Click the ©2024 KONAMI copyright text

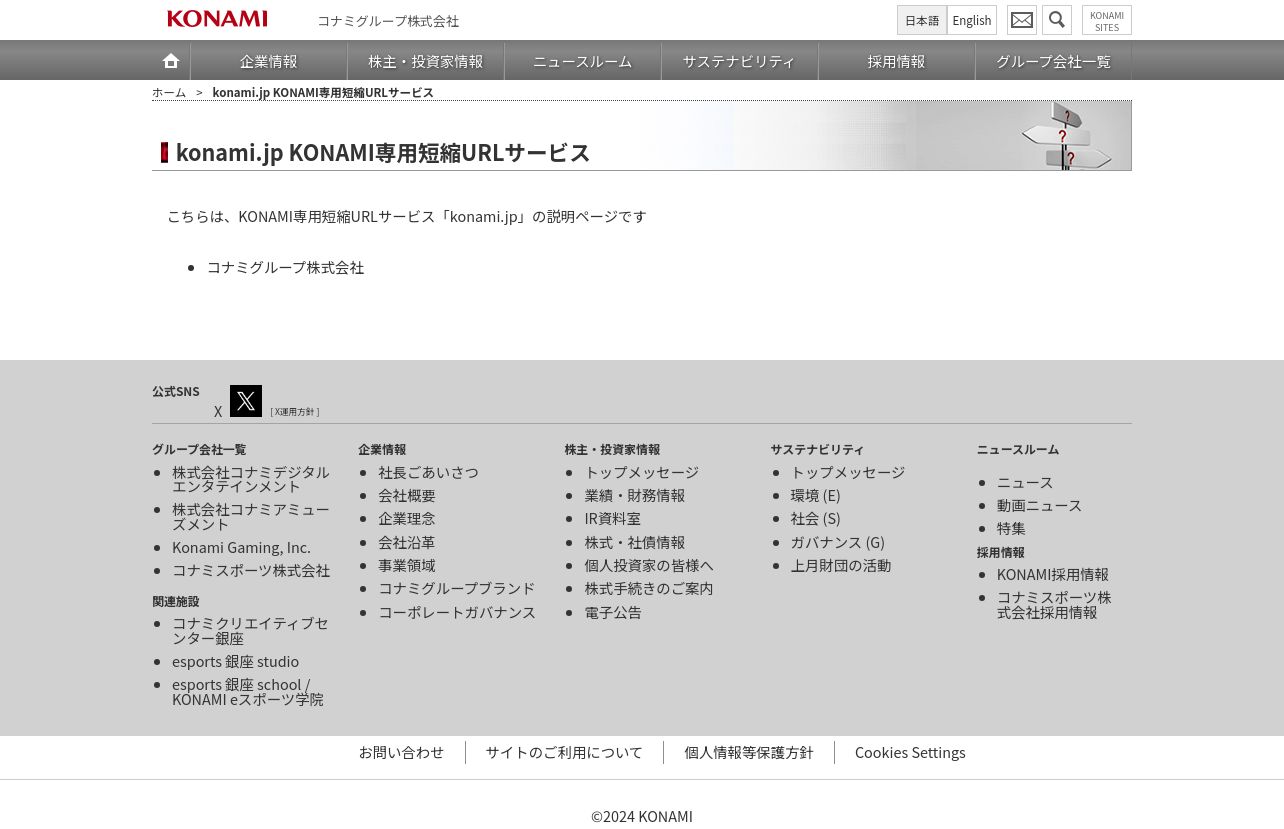pos(642,816)
